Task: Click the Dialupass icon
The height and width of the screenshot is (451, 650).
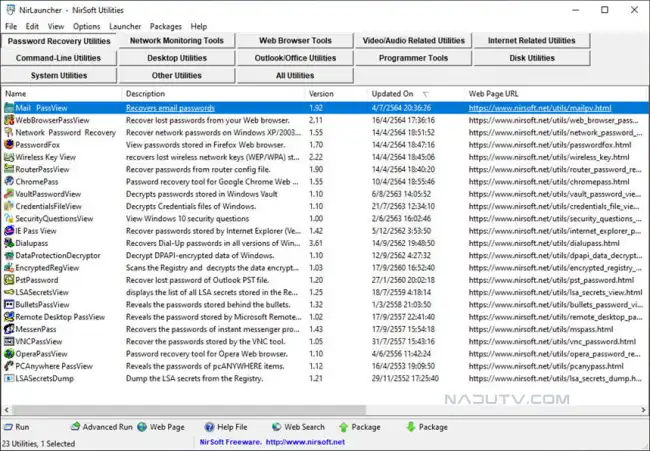Action: pyautogui.click(x=9, y=243)
